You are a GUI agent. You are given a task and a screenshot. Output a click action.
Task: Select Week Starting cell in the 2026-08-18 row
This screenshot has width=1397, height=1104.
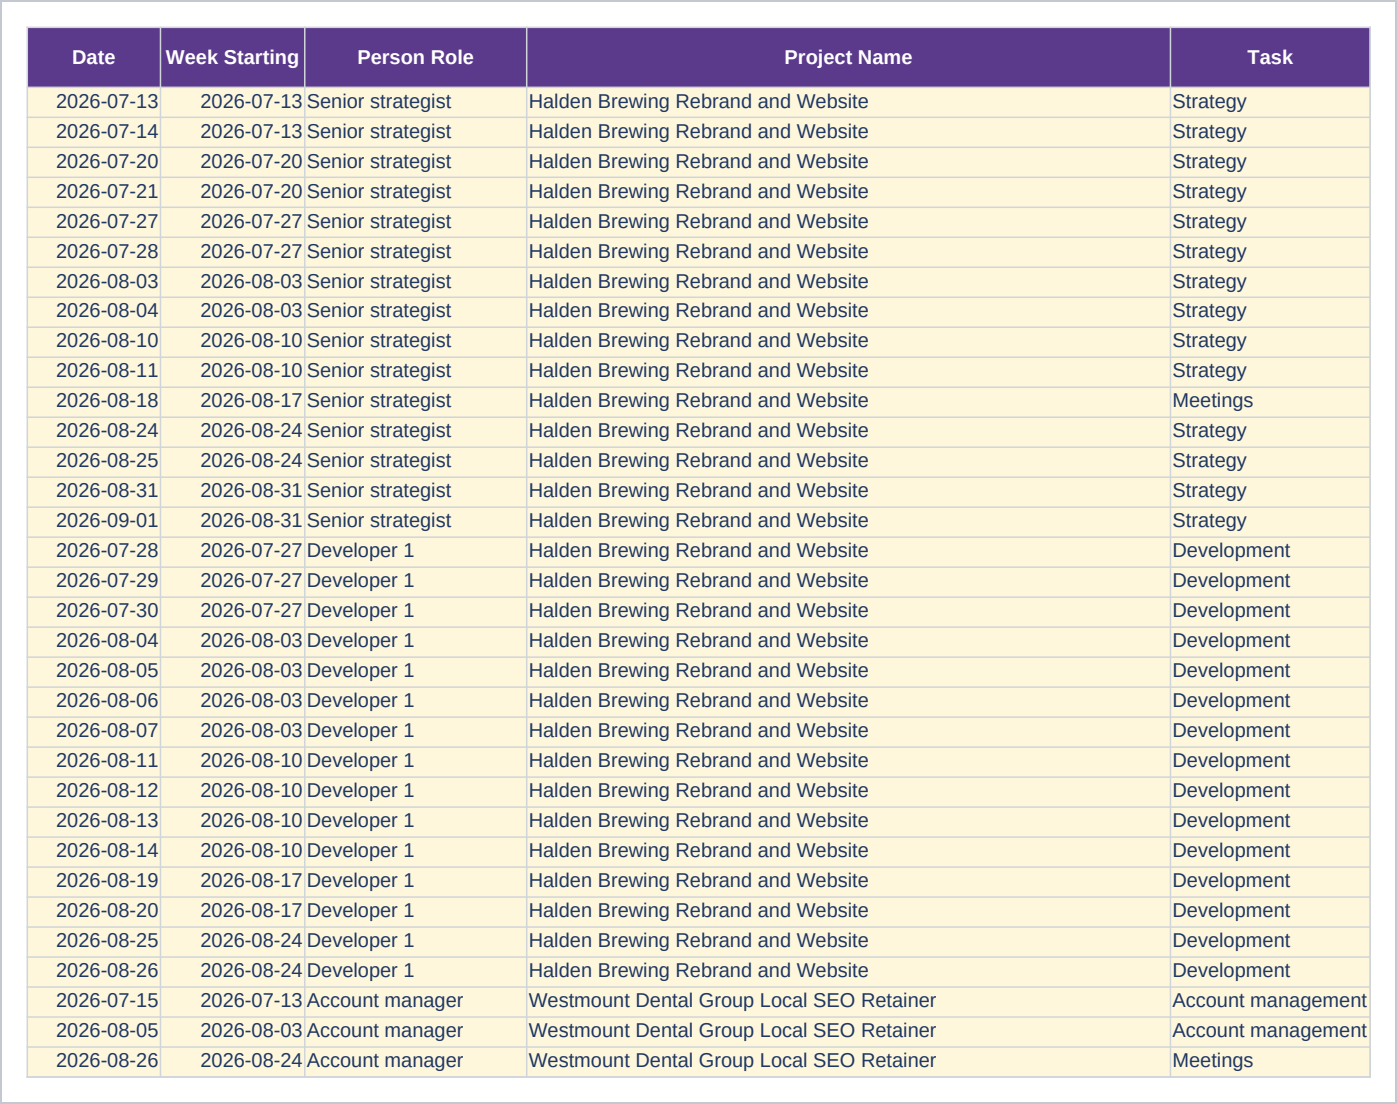click(x=232, y=401)
